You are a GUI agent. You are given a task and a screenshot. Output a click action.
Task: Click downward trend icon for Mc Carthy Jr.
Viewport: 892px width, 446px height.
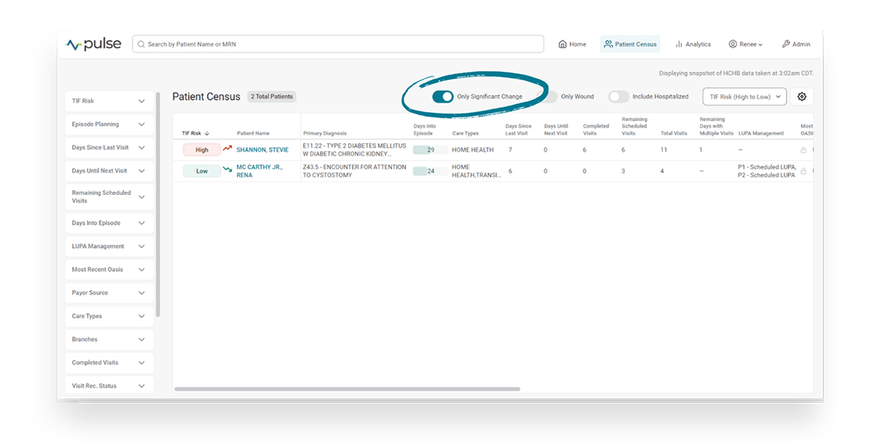click(x=228, y=169)
